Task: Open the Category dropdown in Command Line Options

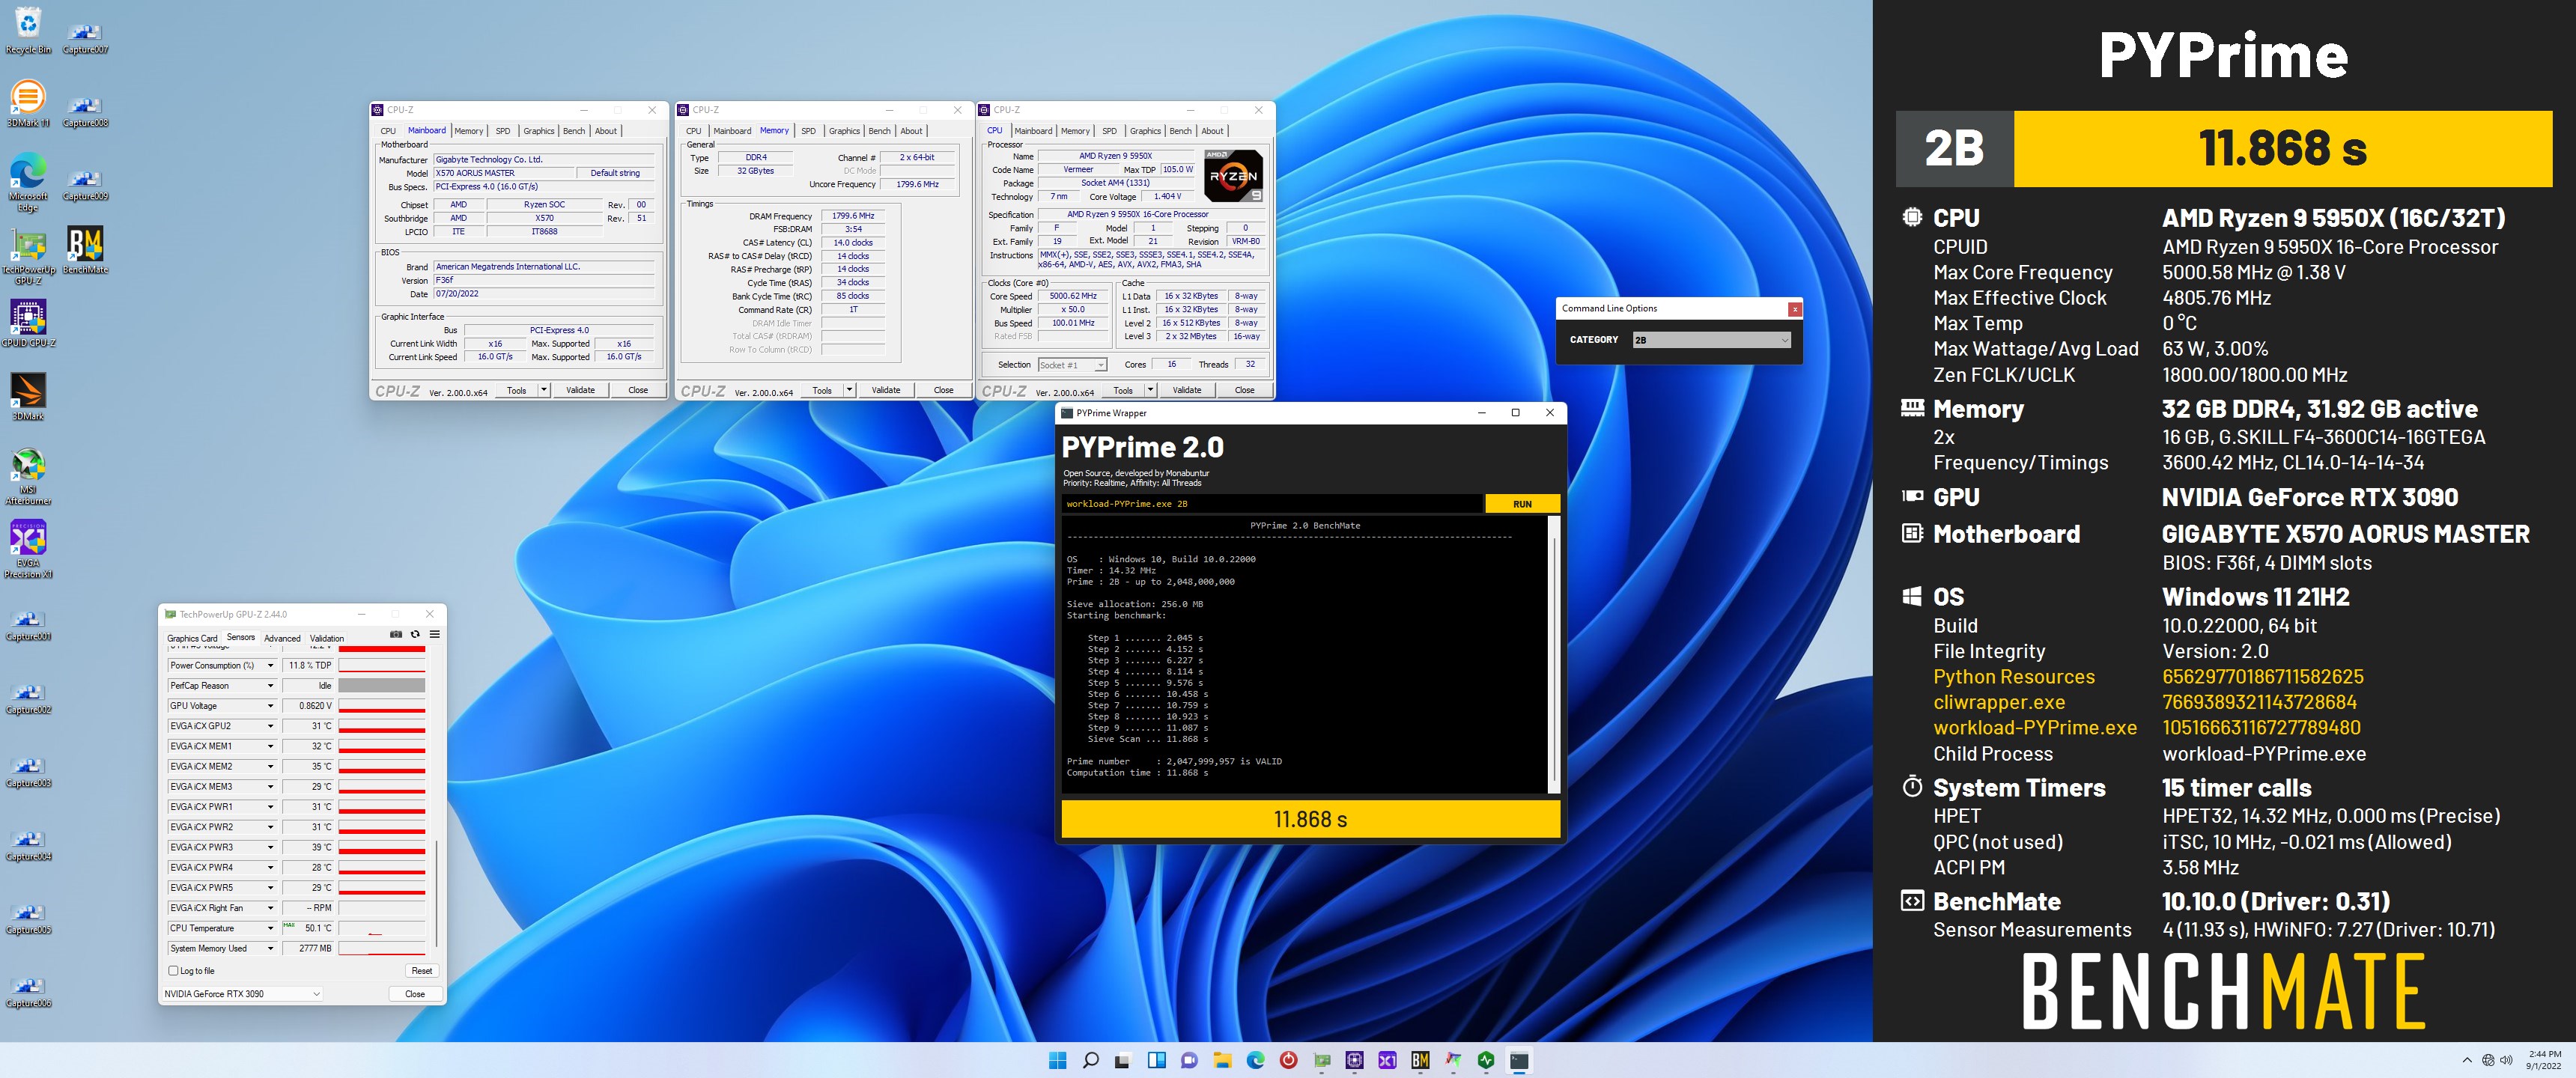Action: 1711,340
